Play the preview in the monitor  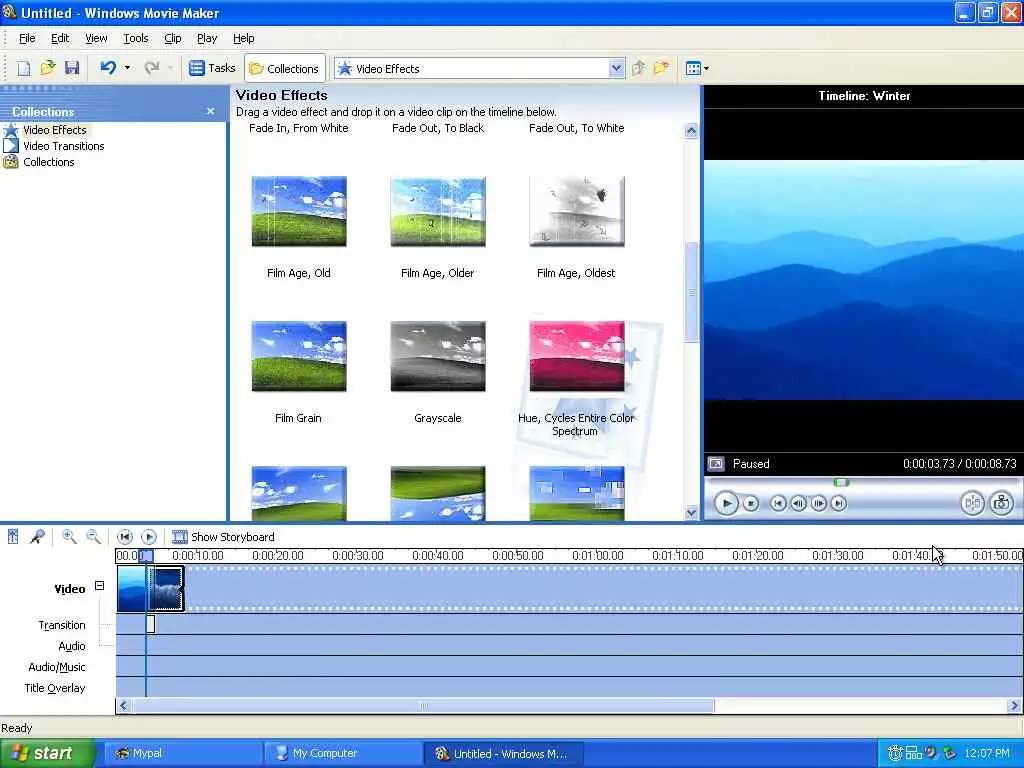pyautogui.click(x=726, y=504)
